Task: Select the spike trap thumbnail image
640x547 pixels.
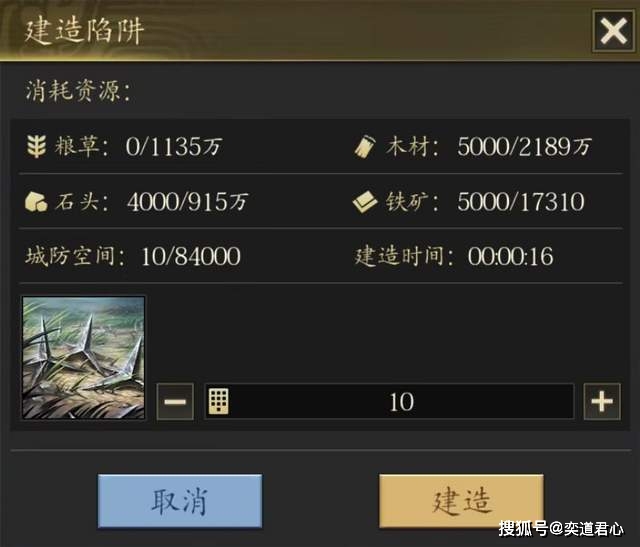Action: [84, 358]
